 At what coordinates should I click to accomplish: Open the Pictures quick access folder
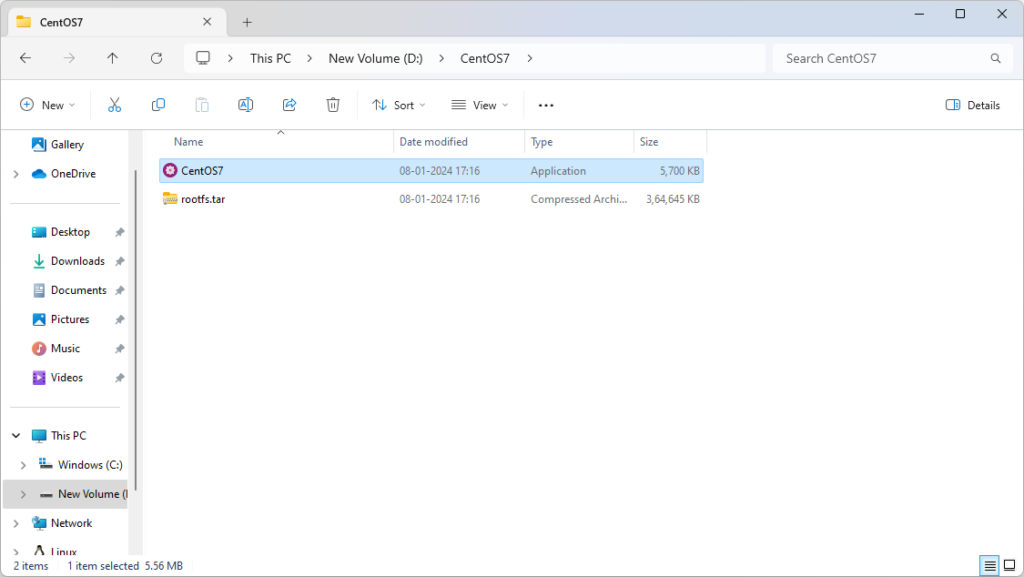[60, 319]
